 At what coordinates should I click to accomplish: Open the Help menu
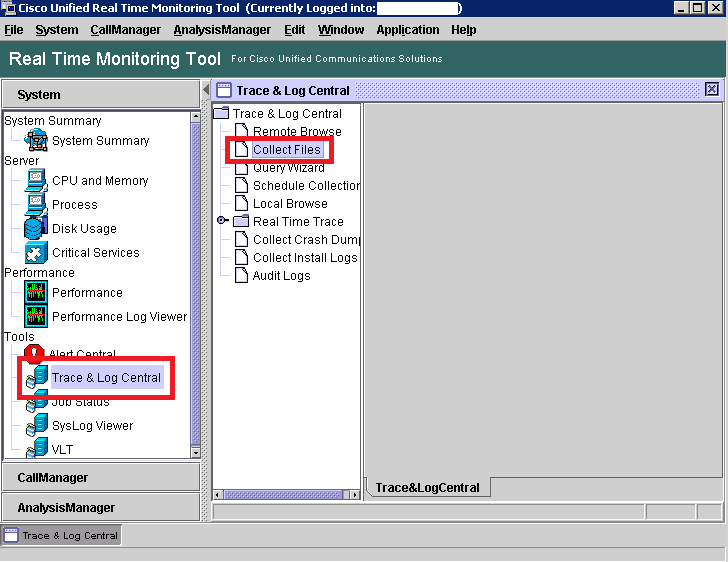click(463, 30)
